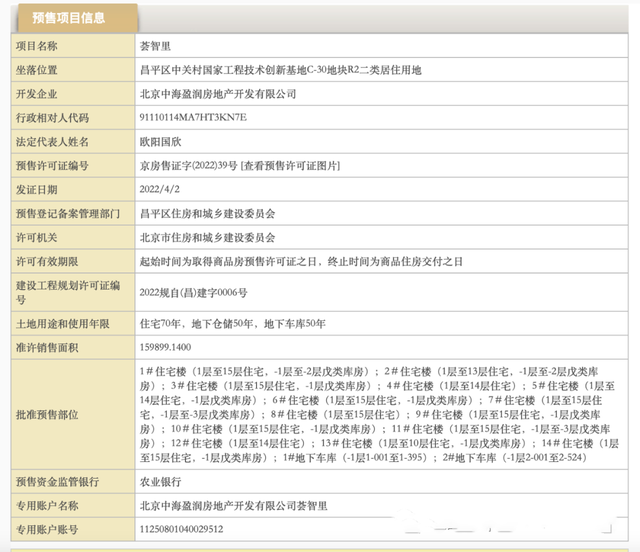
Task: Click the 许可有效期限 label
Action: [47, 262]
